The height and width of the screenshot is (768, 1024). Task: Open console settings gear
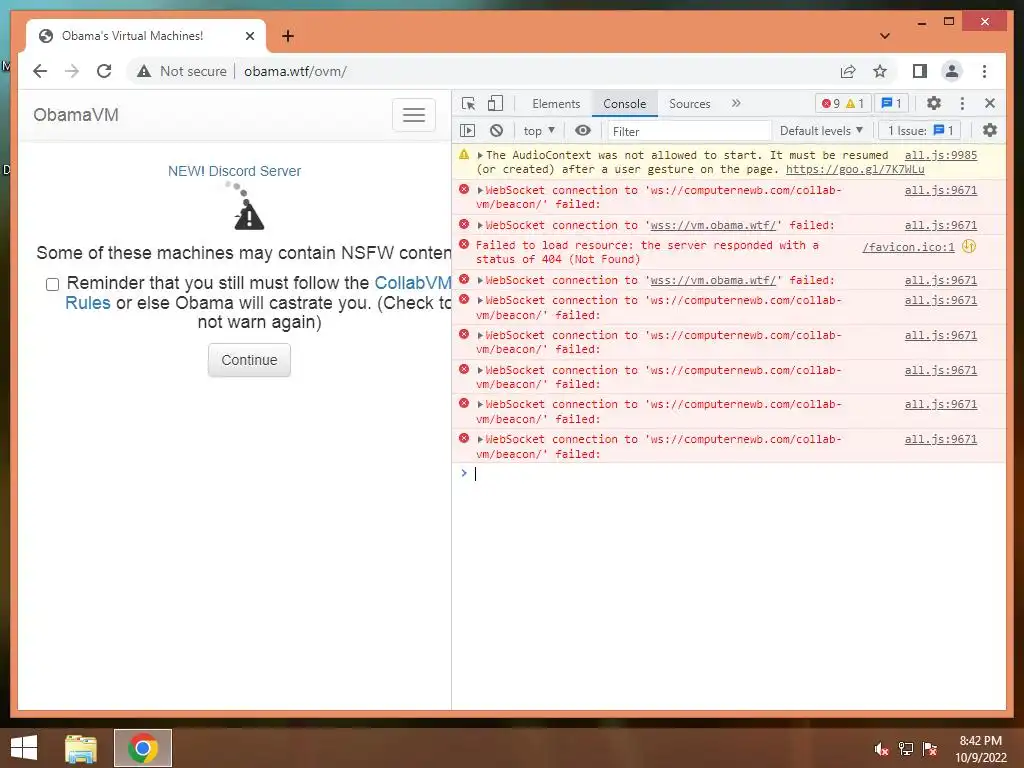(x=990, y=131)
